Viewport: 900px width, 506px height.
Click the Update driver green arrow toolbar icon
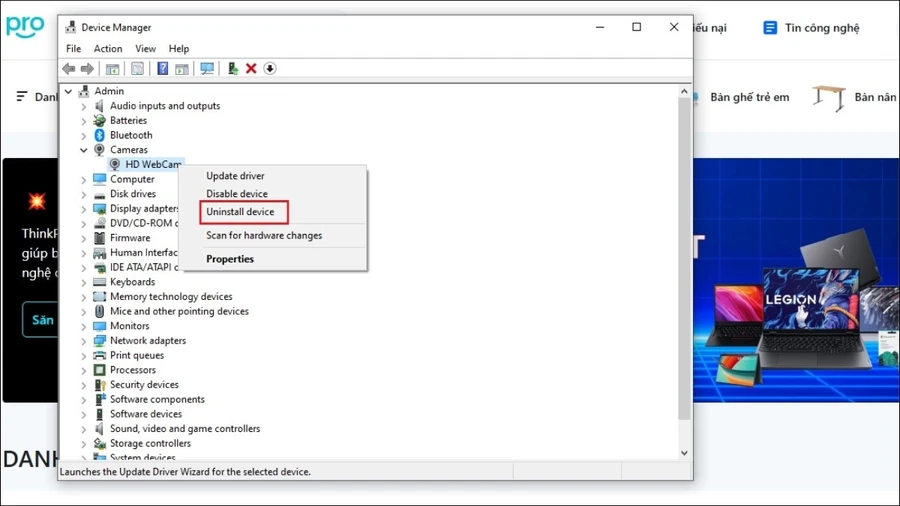[232, 69]
